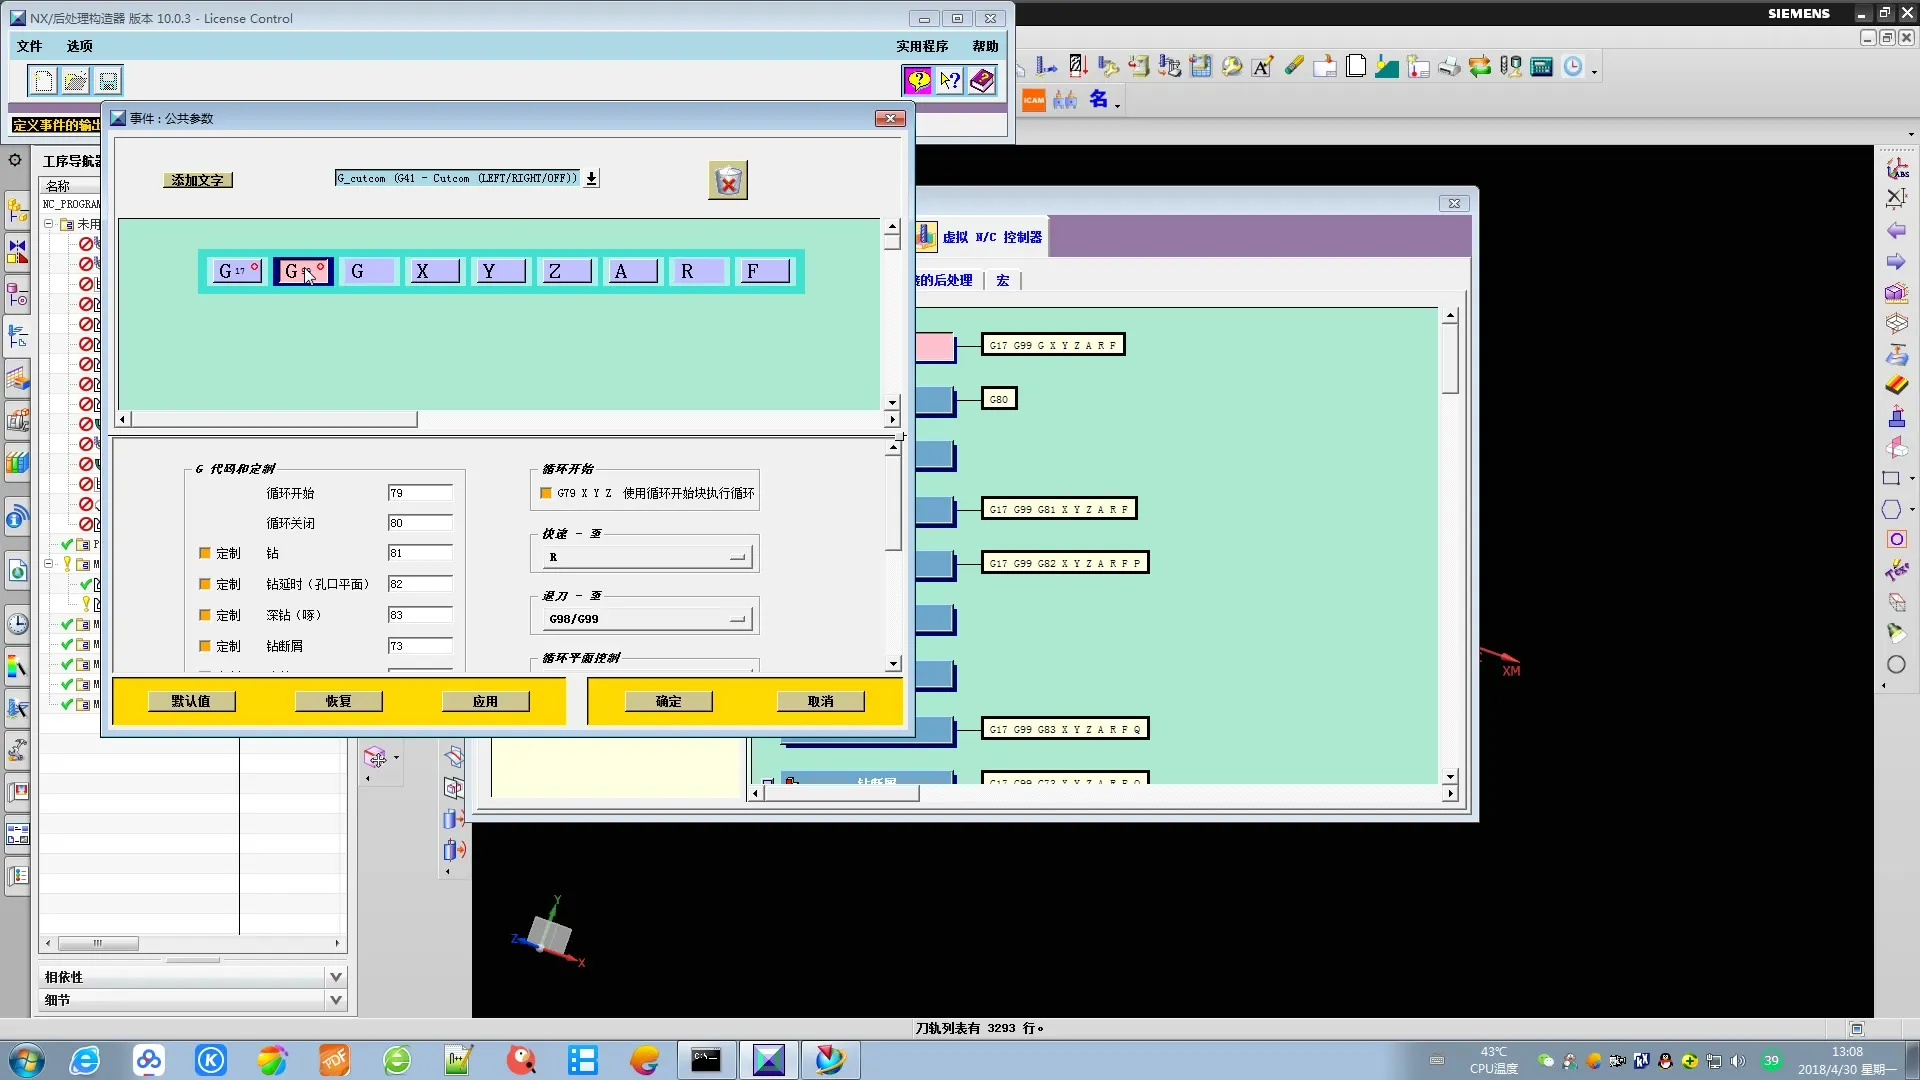The image size is (1920, 1080).
Task: Open the 实用程序 menu
Action: pos(921,46)
